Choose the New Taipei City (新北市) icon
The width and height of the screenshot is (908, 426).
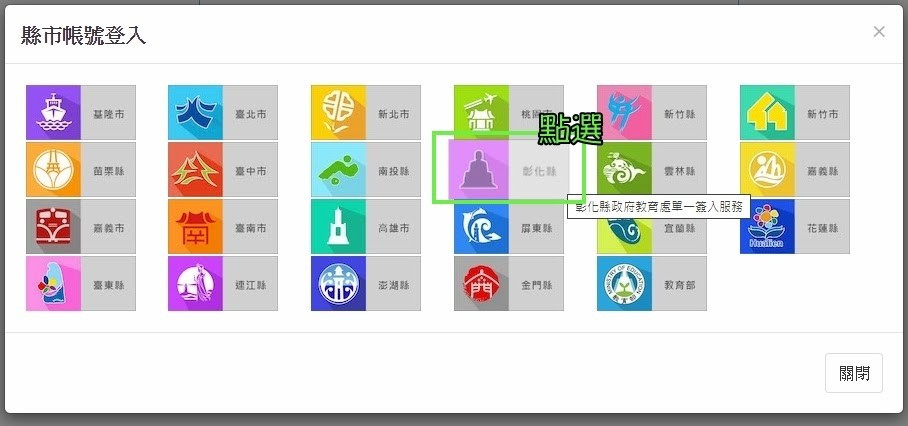[338, 113]
